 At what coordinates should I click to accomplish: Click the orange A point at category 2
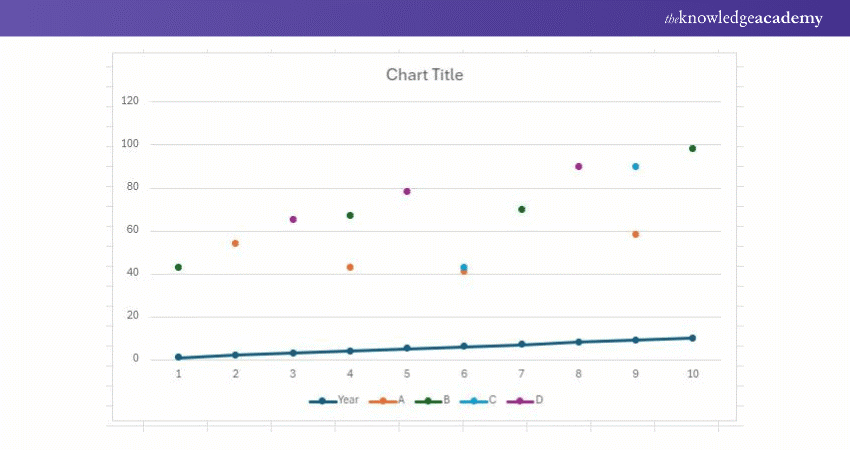click(235, 243)
